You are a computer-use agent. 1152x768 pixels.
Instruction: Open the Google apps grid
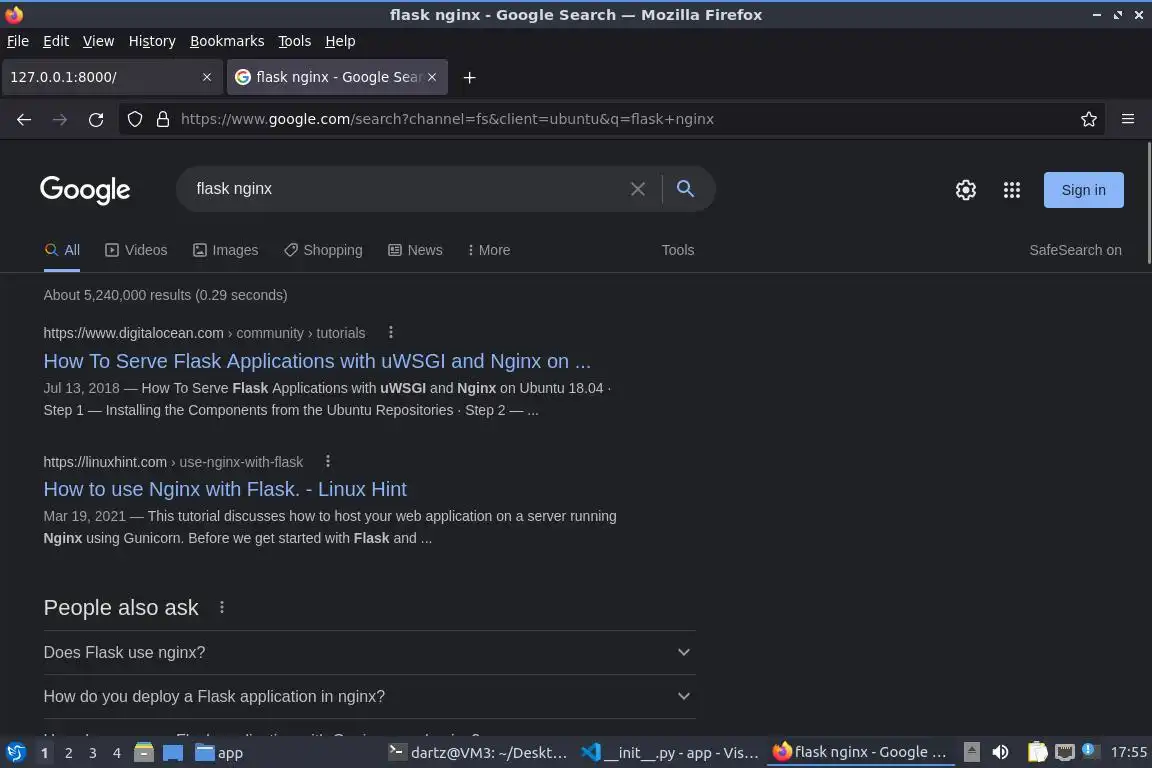1012,190
